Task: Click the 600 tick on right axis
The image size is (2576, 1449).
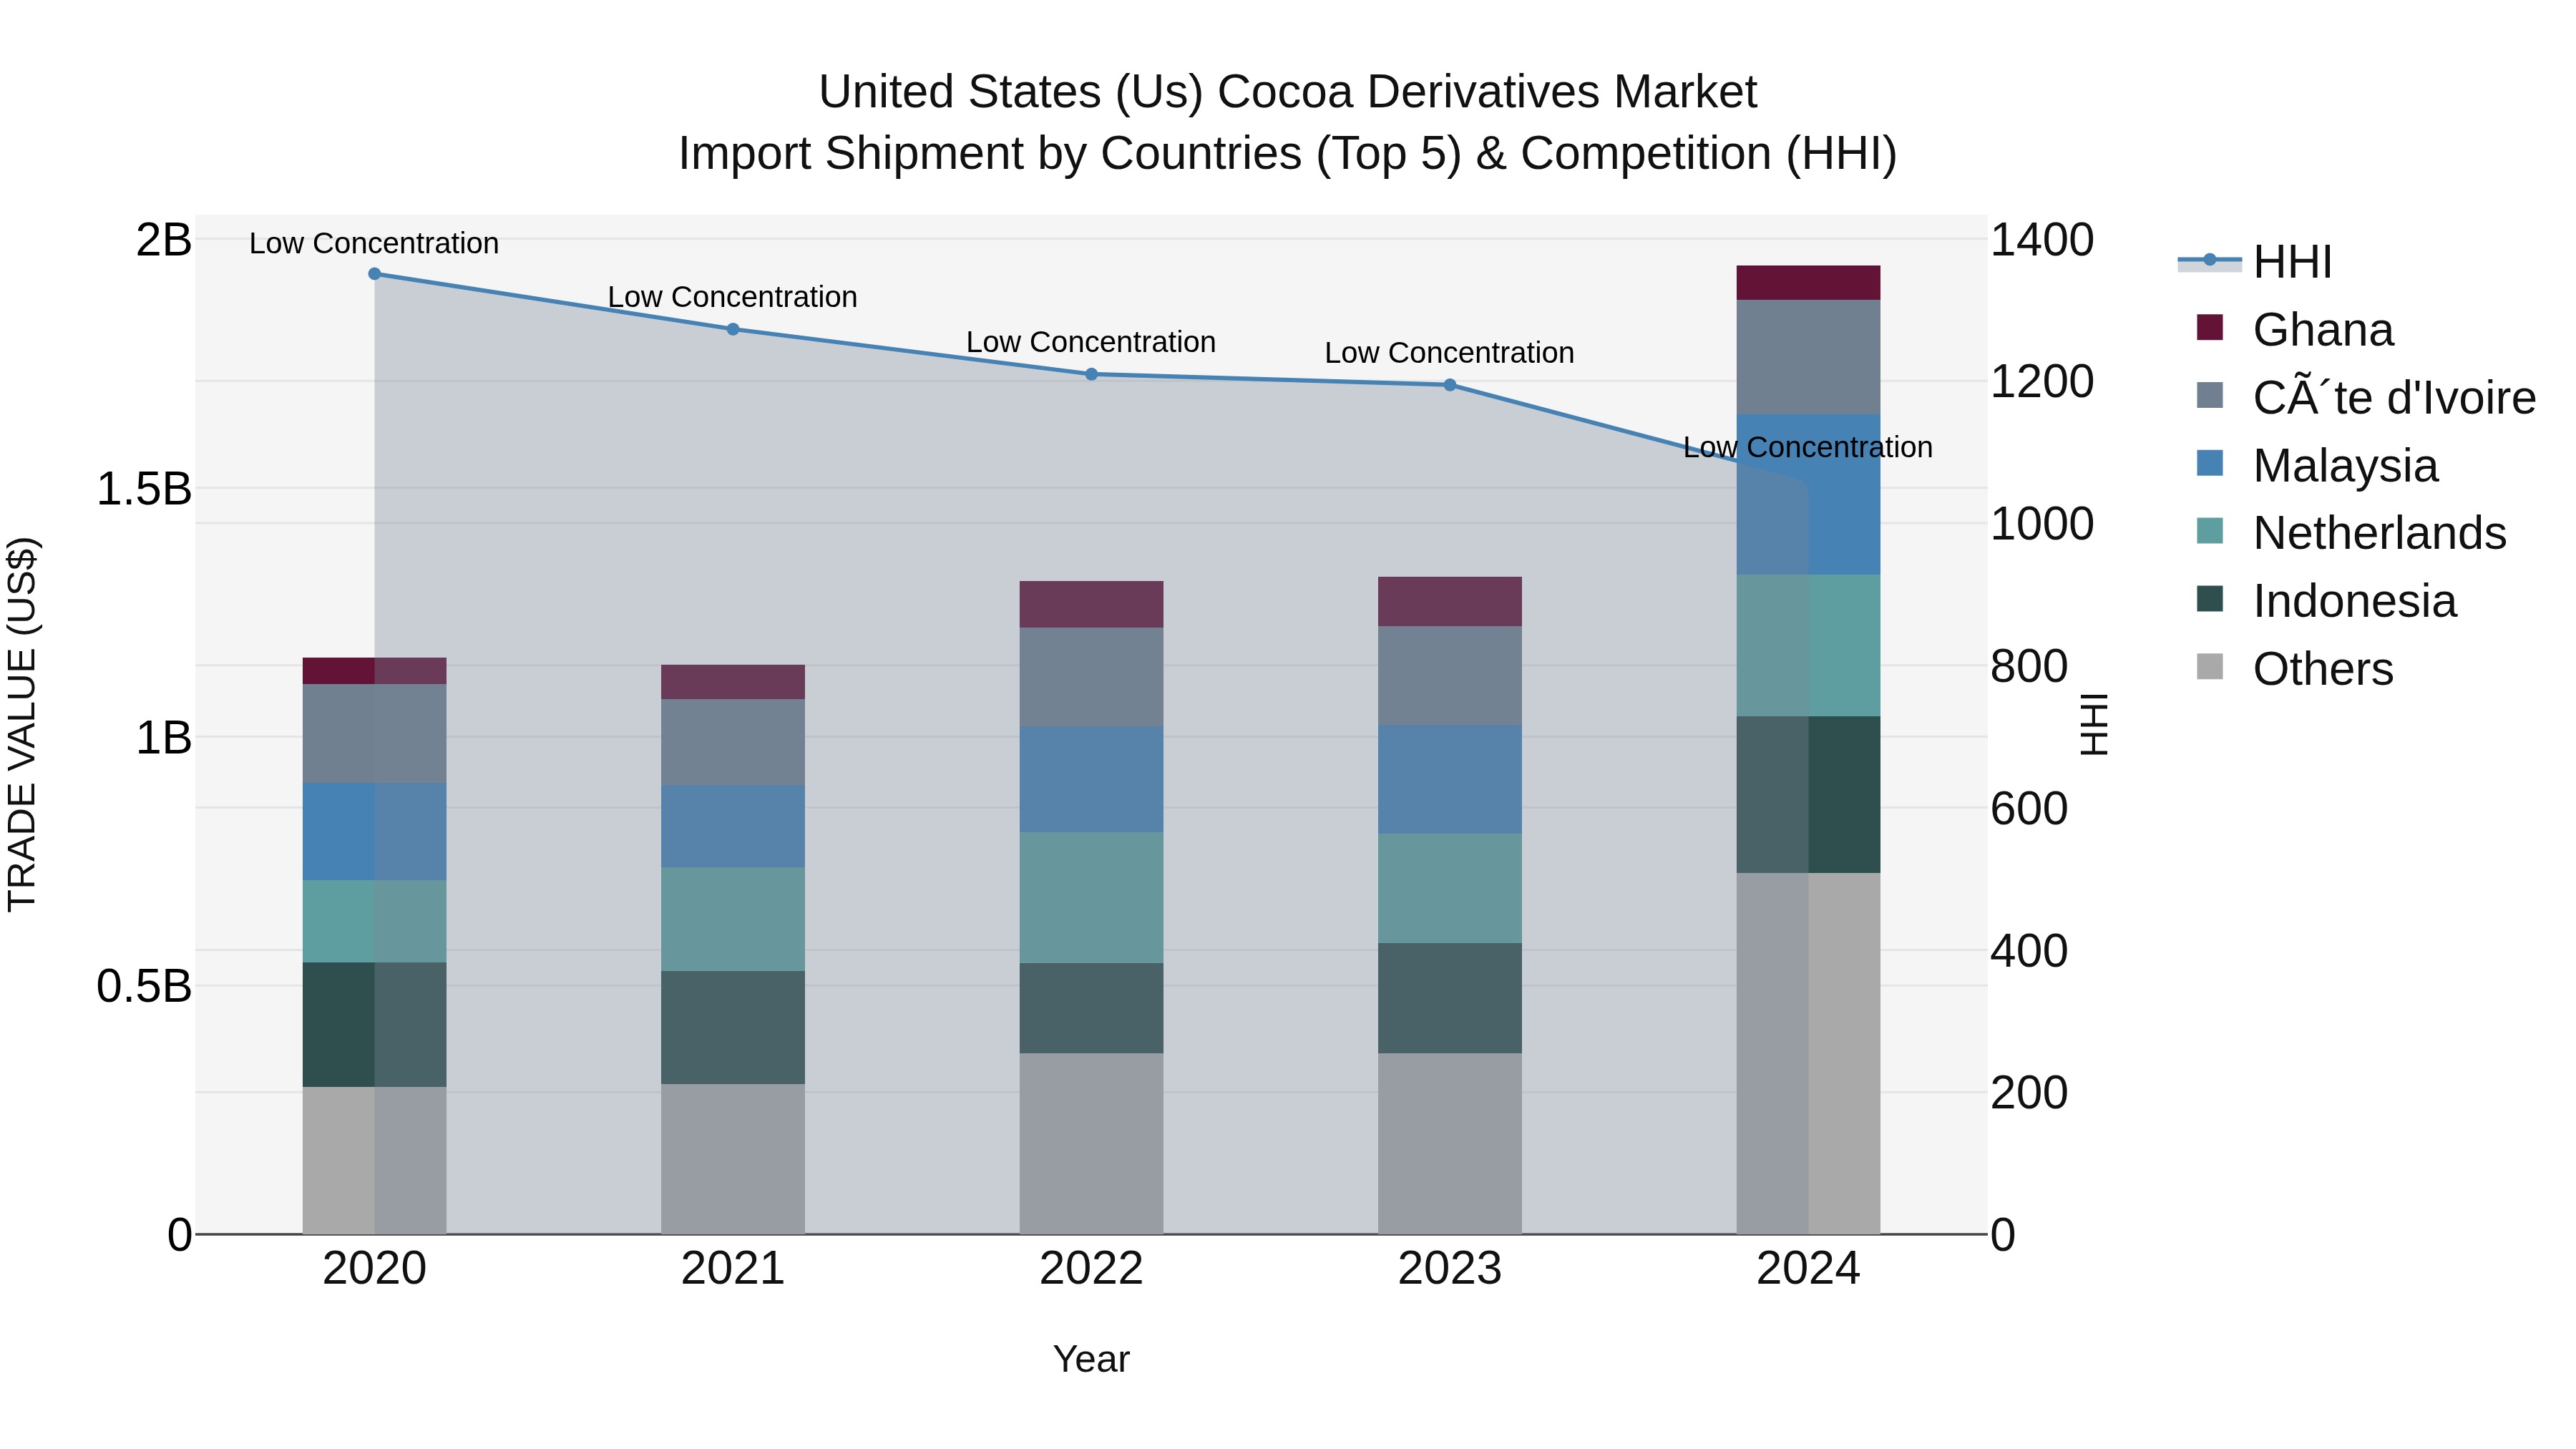Action: [2029, 809]
